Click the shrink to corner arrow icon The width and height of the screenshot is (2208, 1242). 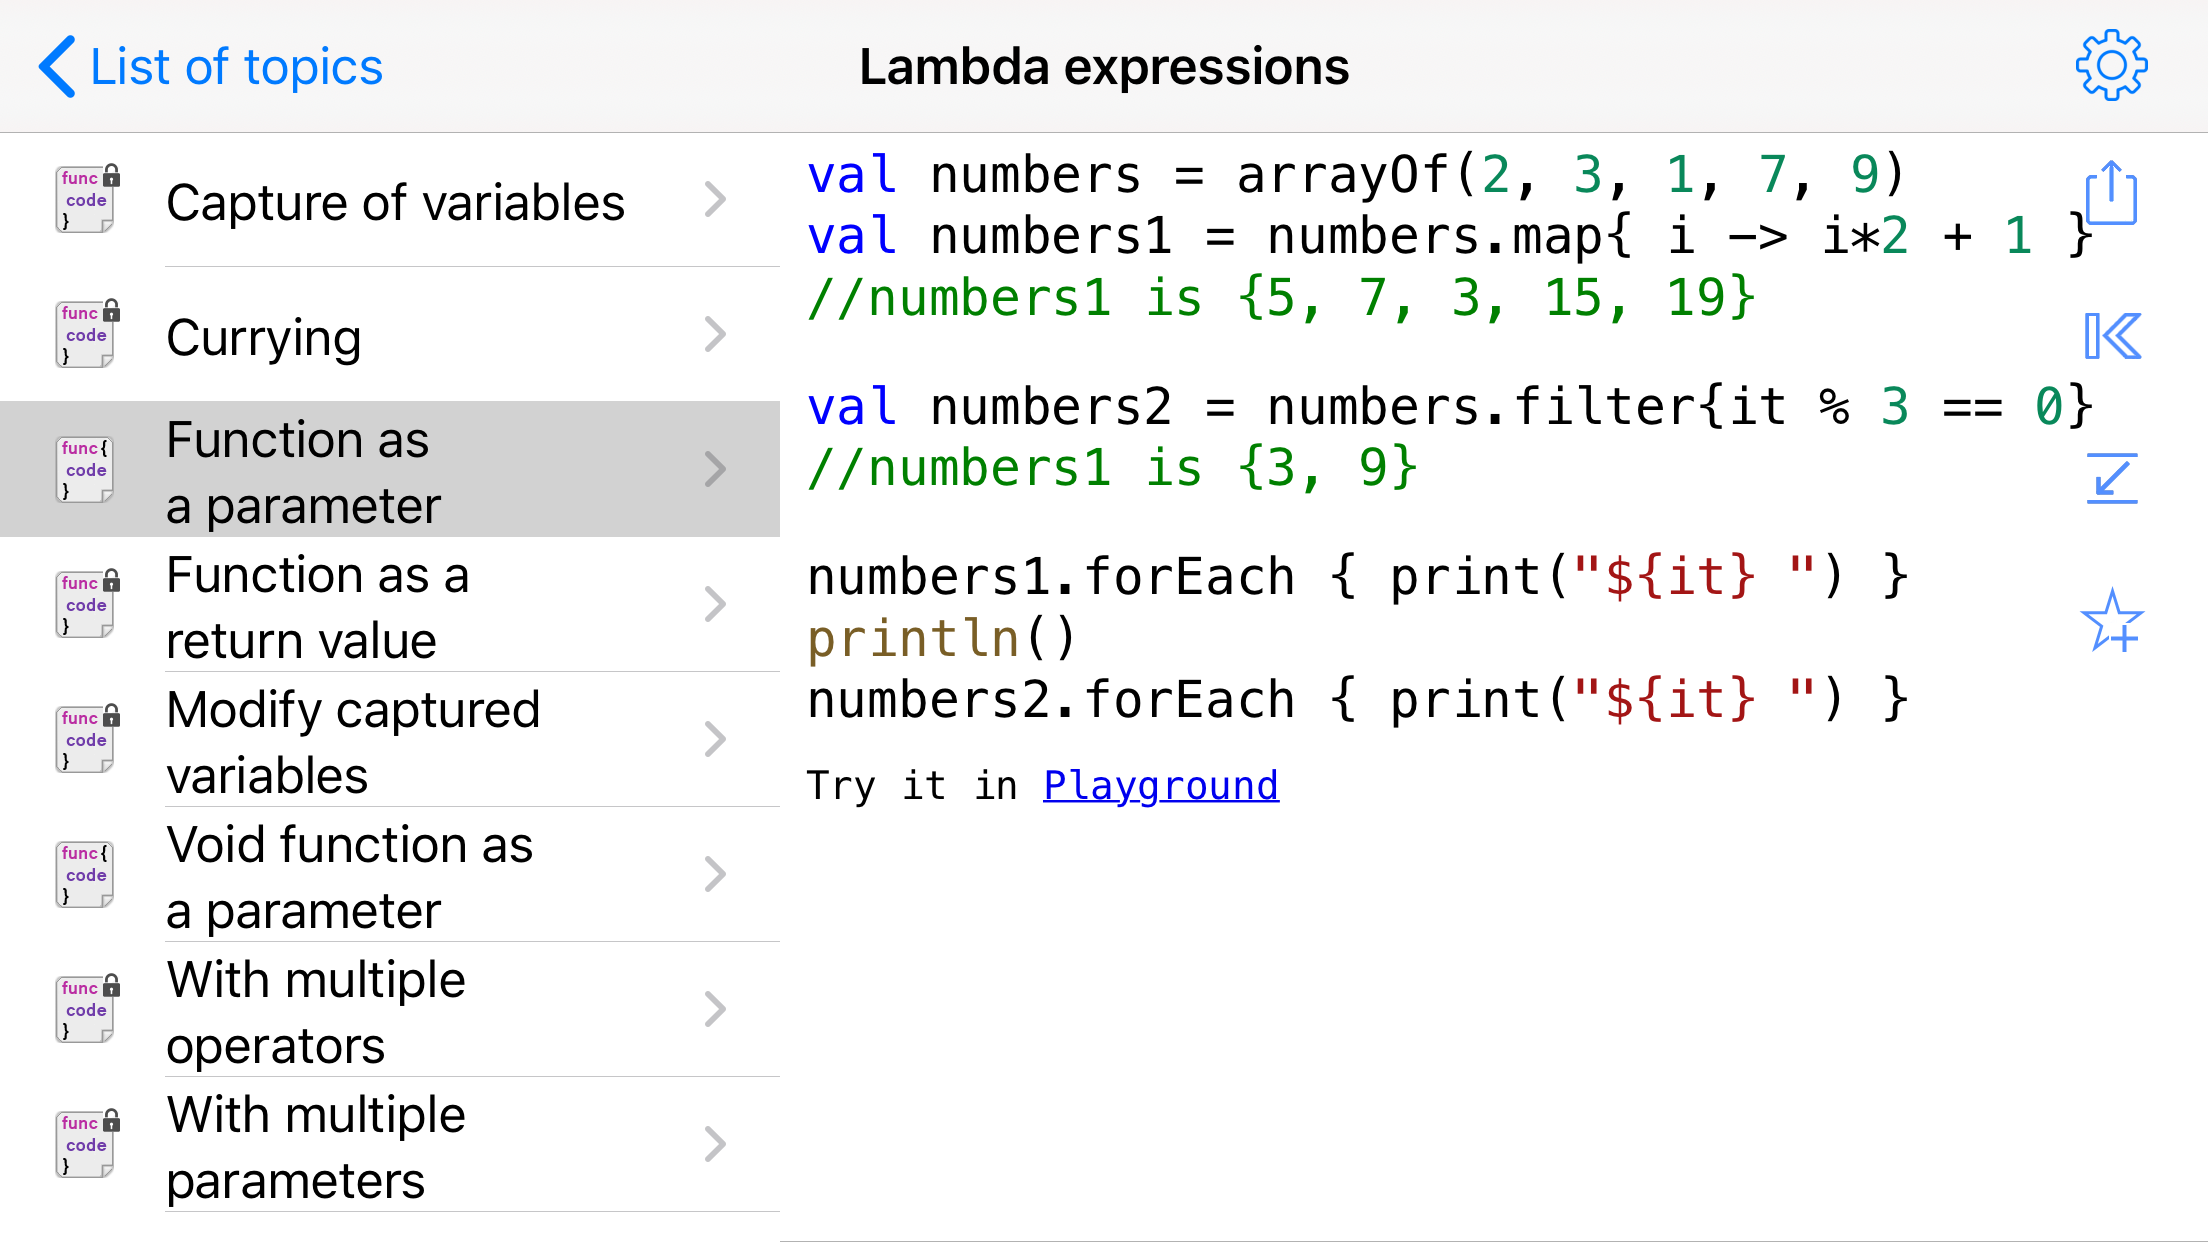click(2111, 478)
